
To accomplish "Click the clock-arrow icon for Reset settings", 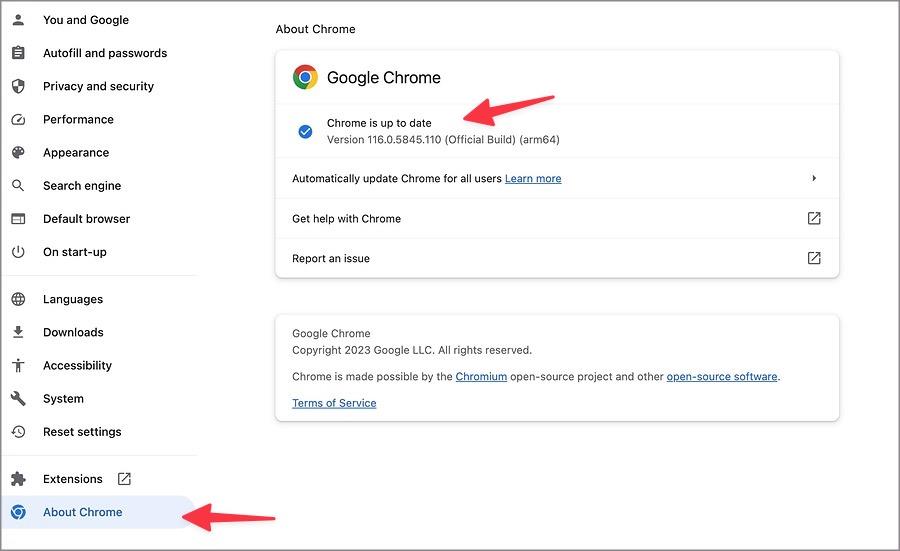I will (x=18, y=432).
